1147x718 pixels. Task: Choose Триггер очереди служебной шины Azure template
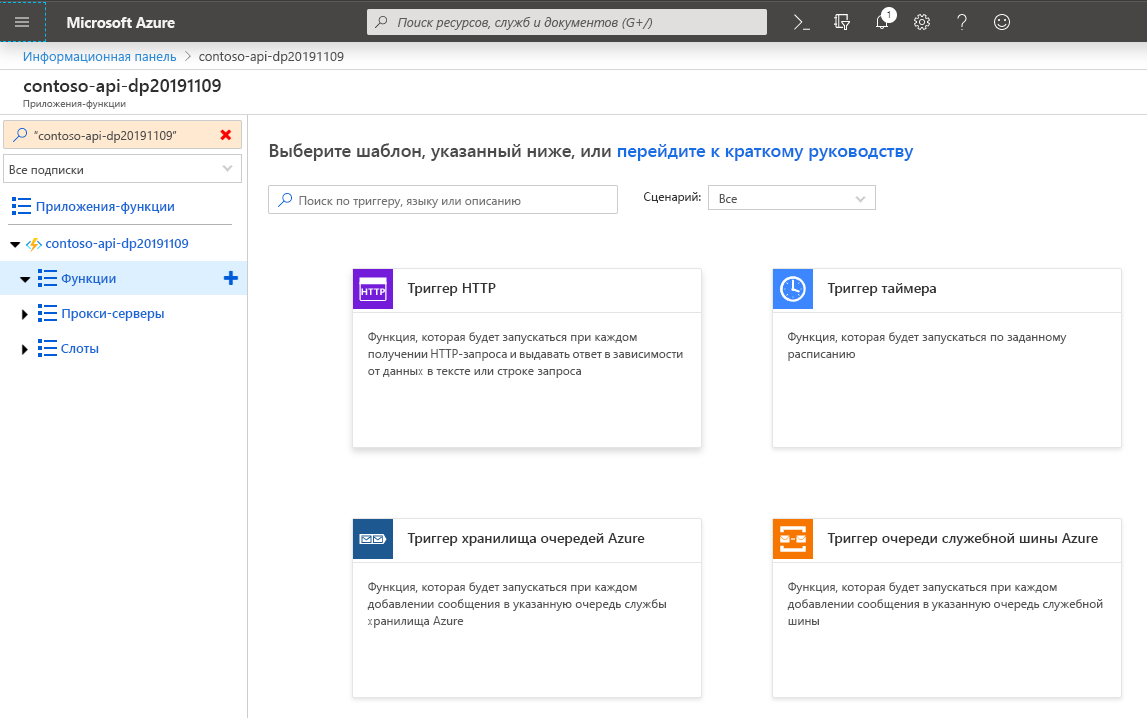click(947, 608)
